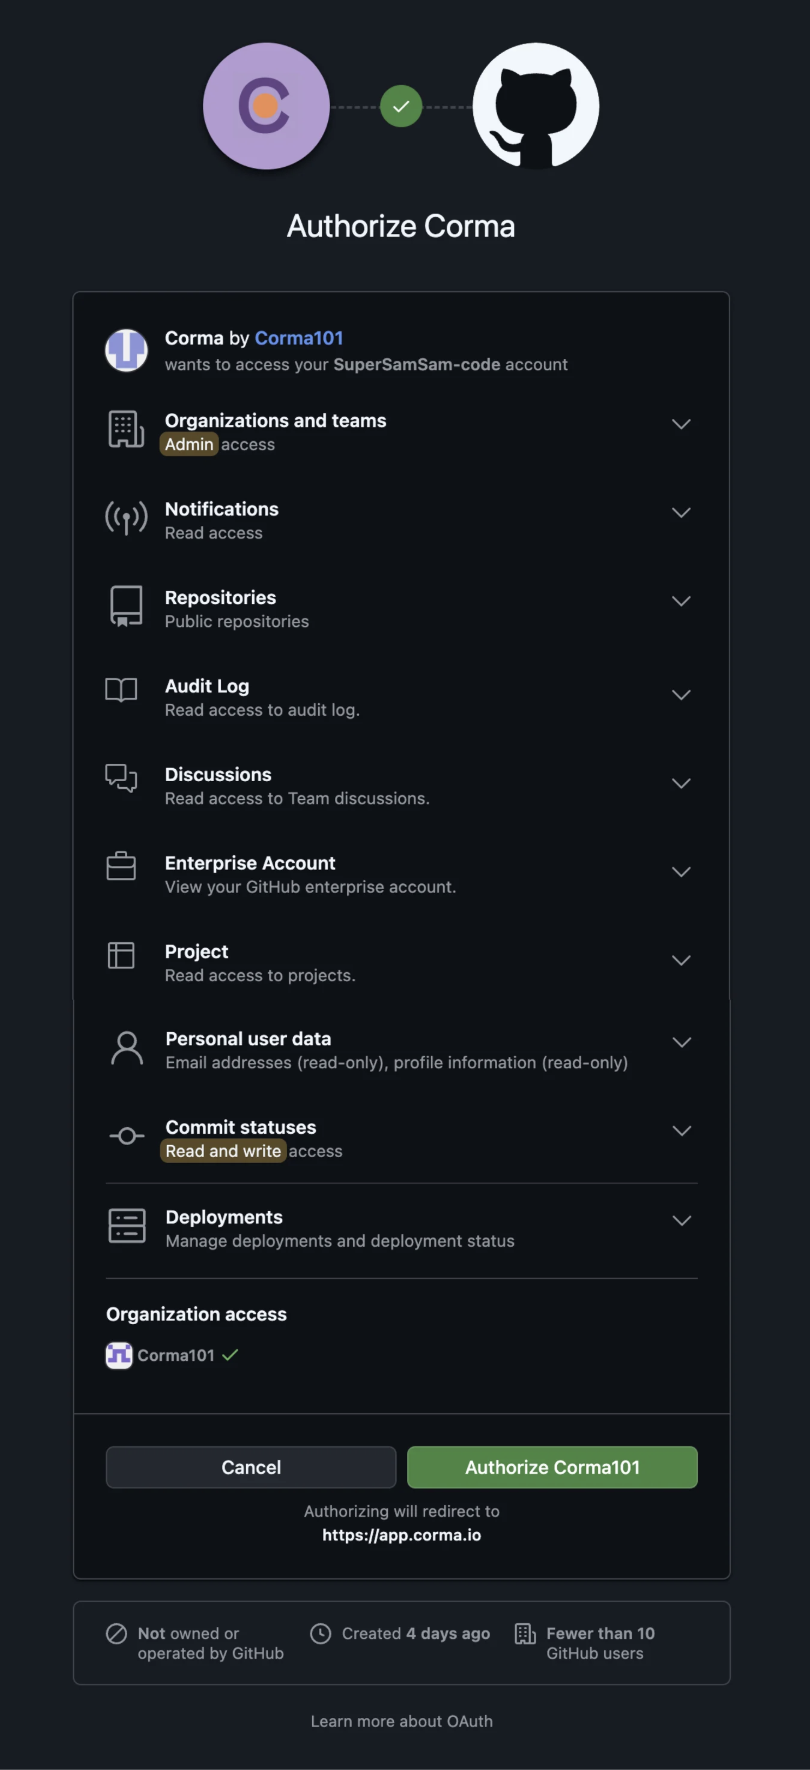Click the Discussions speech bubbles icon

coord(122,778)
